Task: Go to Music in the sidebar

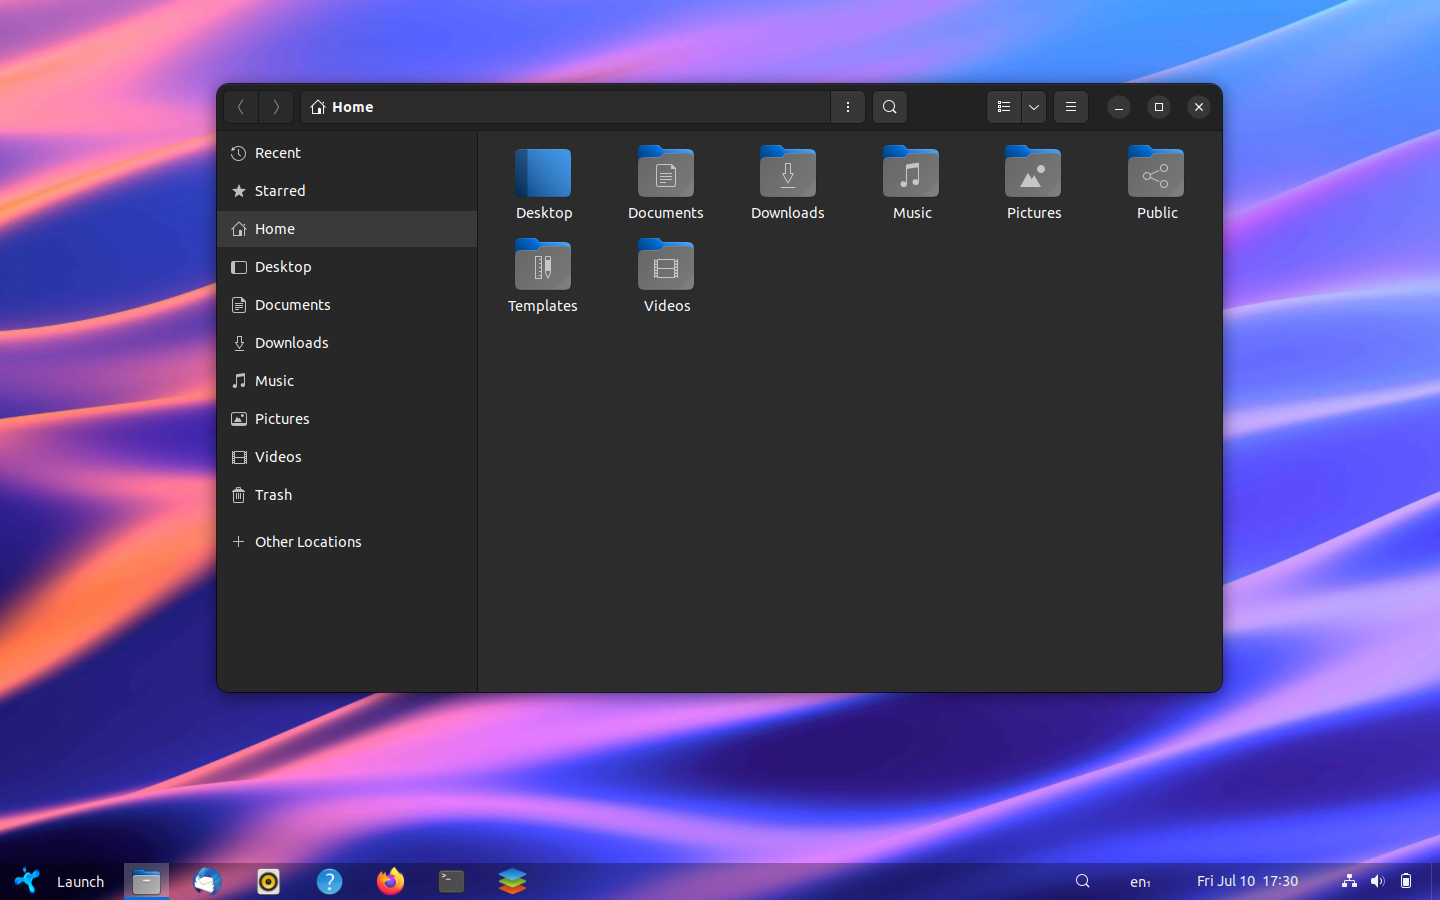Action: [x=347, y=381]
